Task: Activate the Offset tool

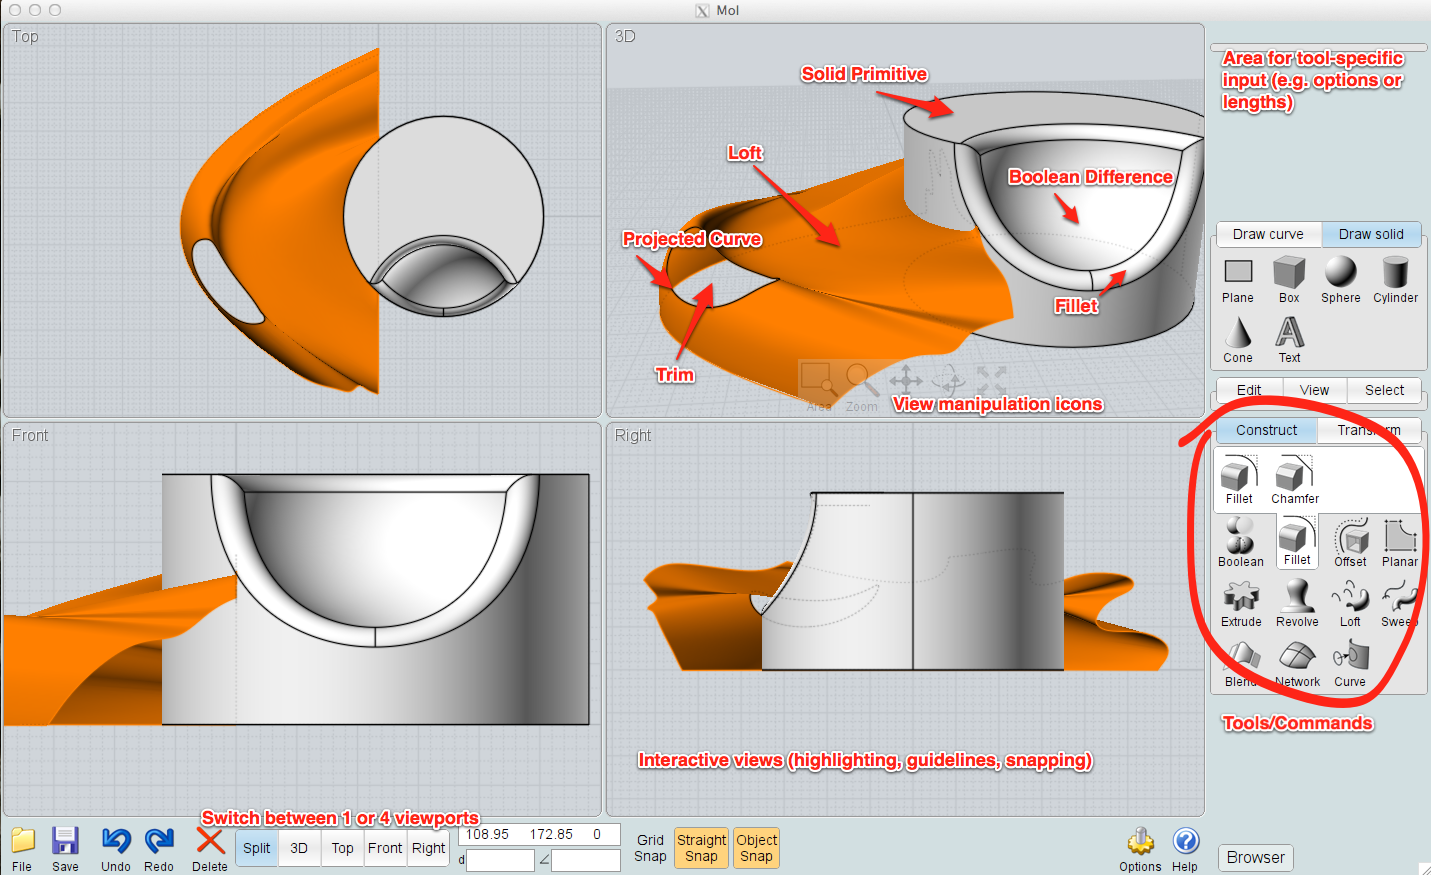Action: pos(1349,540)
